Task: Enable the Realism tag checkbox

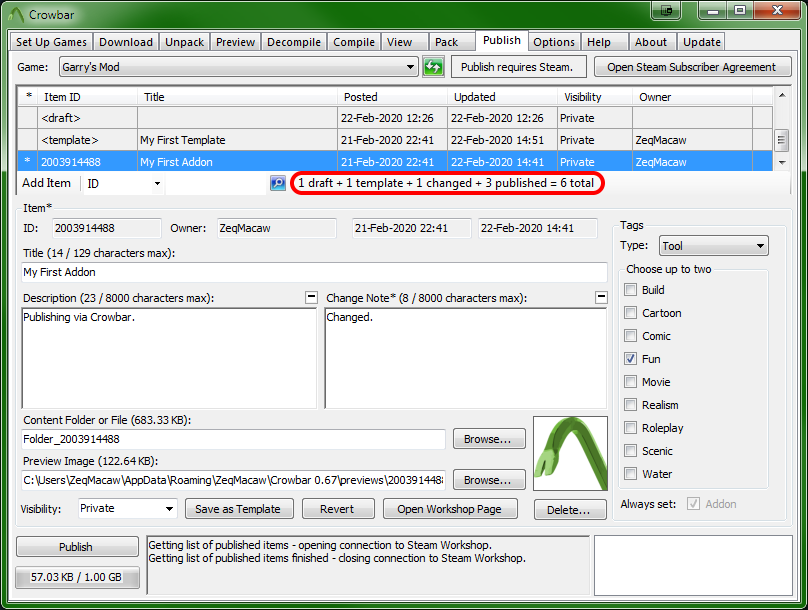Action: coord(630,405)
